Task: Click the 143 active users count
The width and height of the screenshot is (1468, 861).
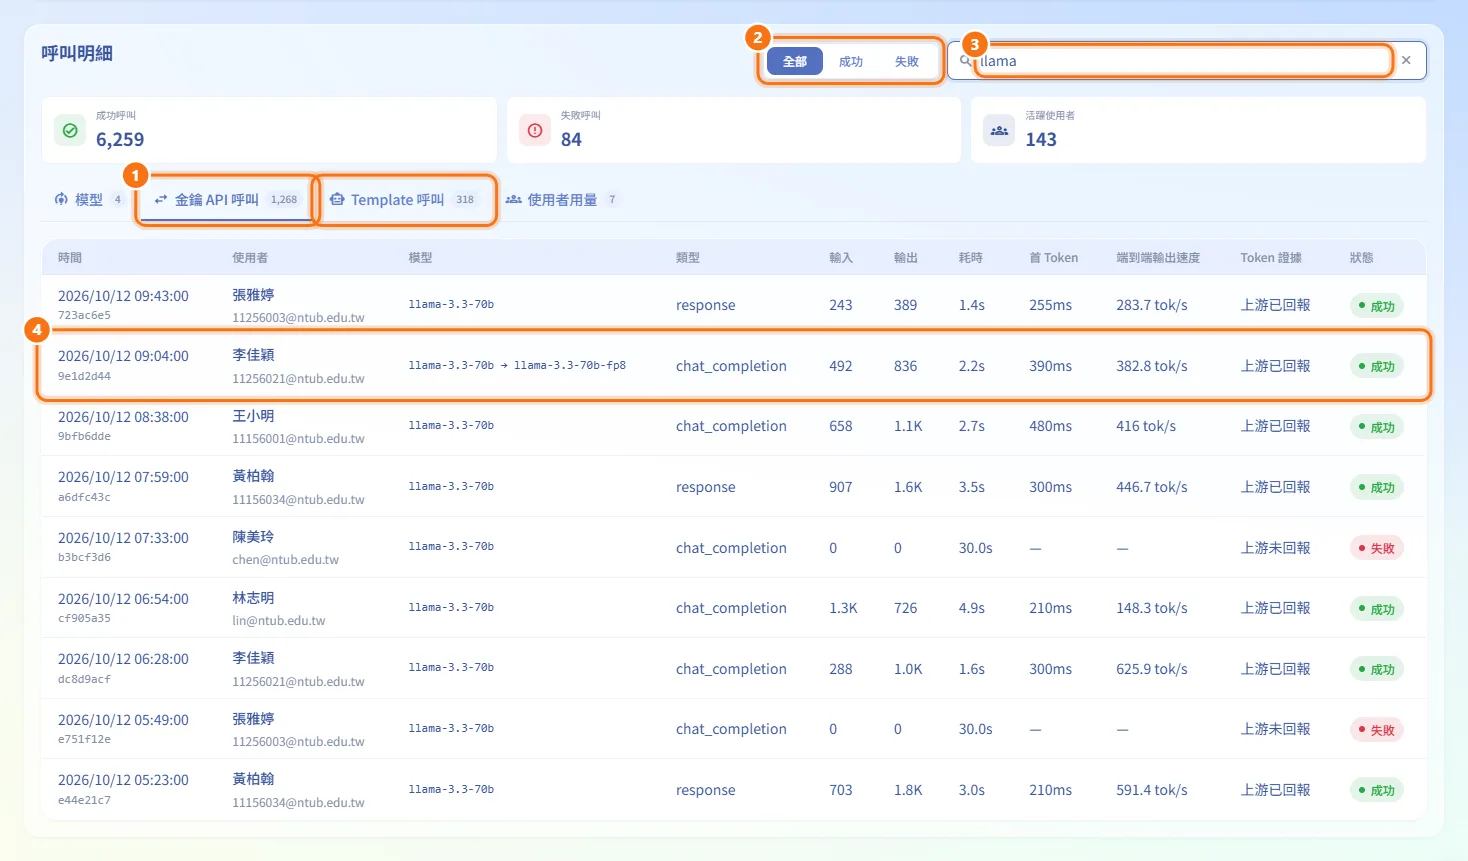Action: [1041, 140]
